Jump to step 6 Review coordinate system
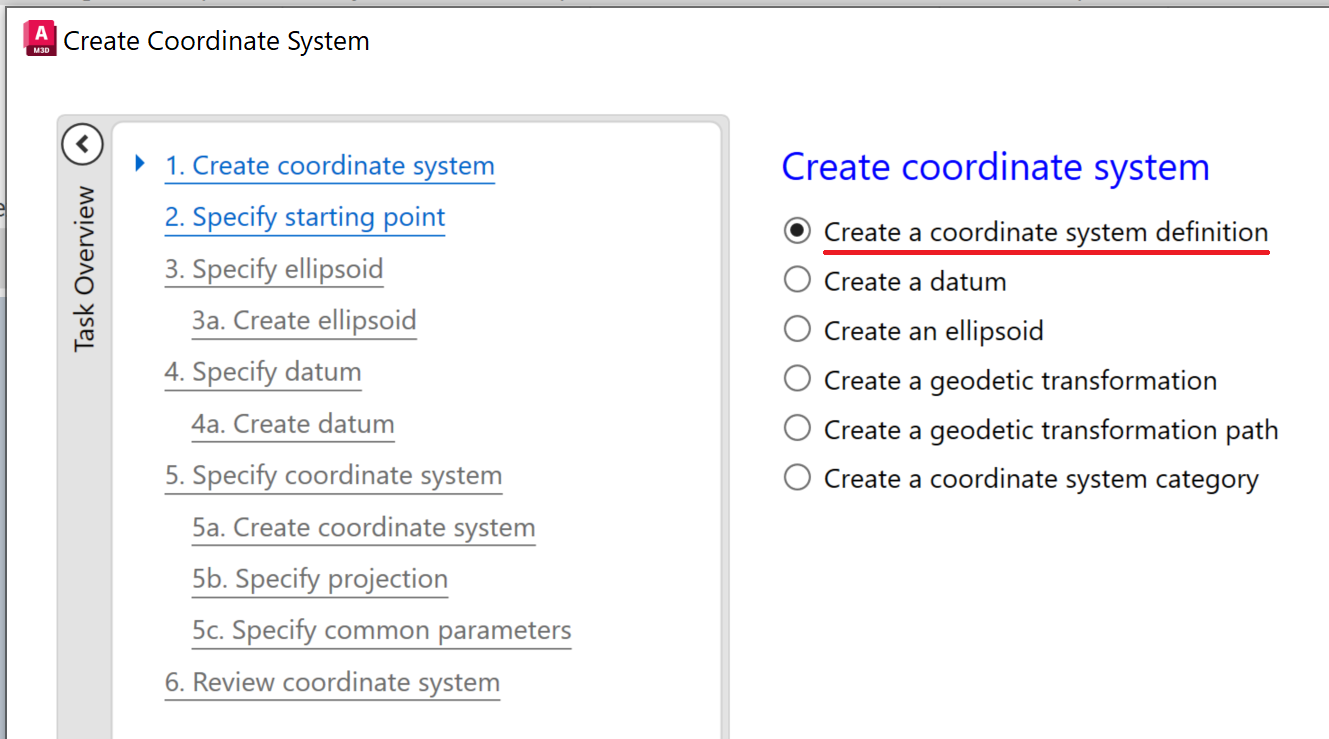Screen dimensions: 1329x739 tap(332, 683)
